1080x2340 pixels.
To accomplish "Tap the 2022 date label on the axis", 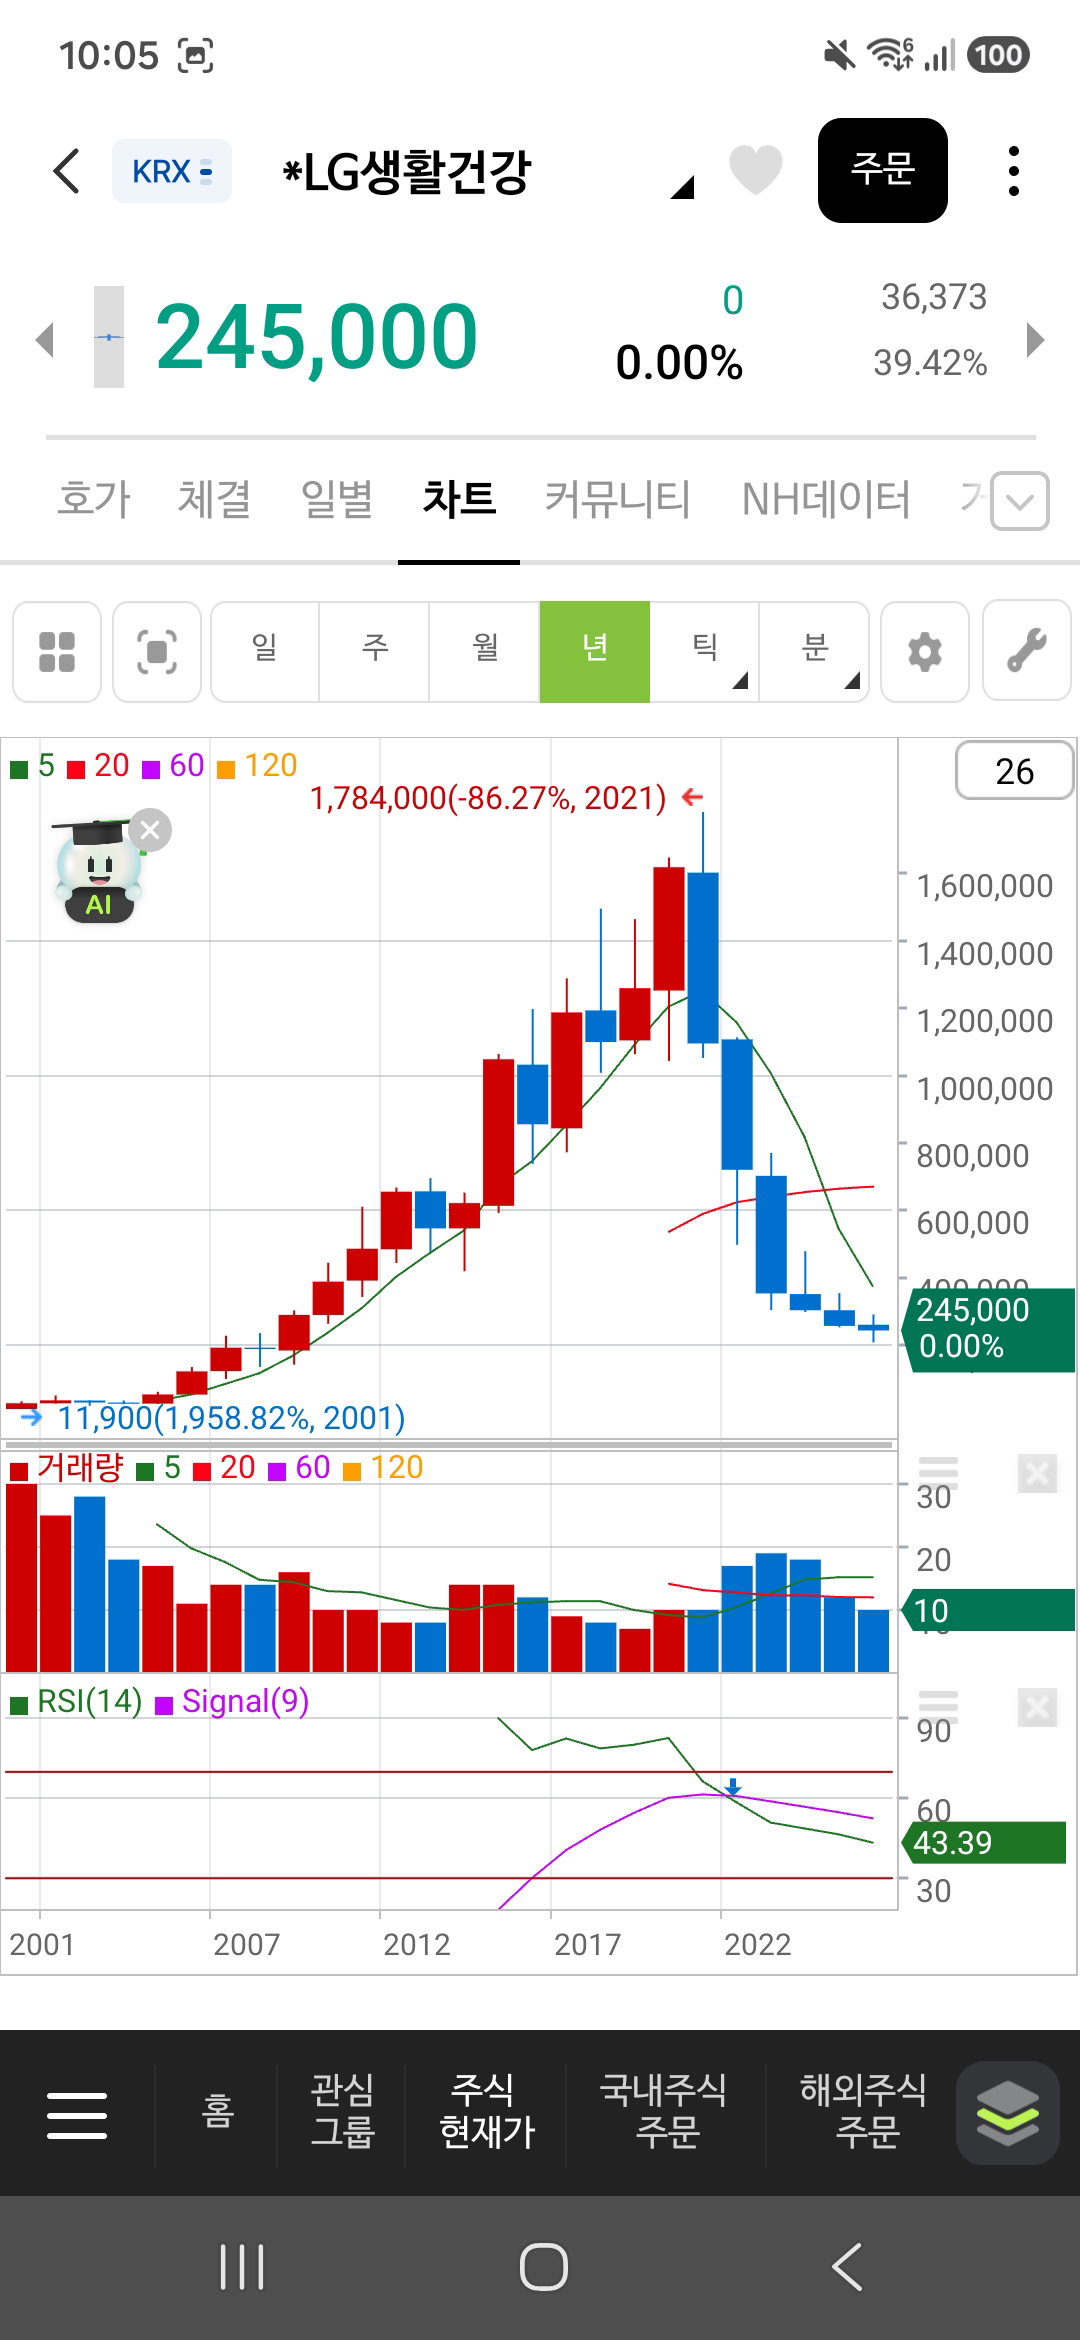I will [757, 1945].
